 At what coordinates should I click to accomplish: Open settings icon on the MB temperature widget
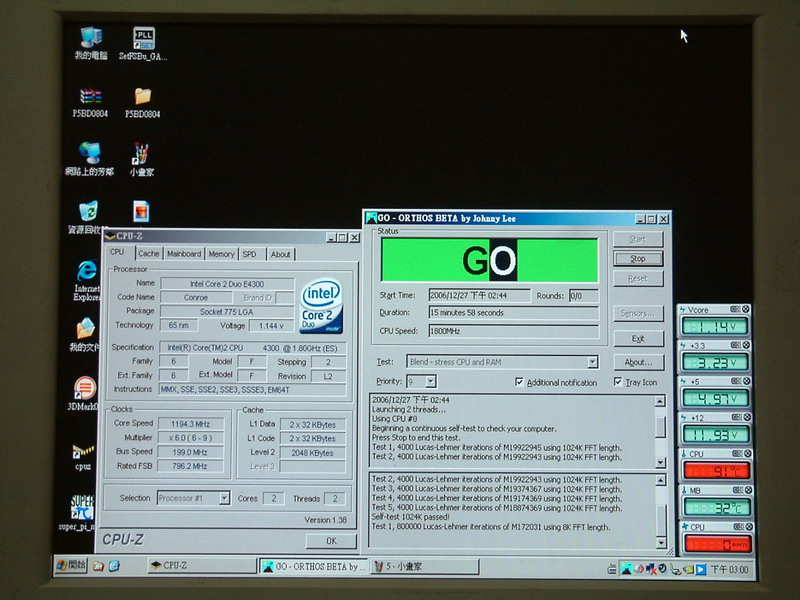point(738,490)
